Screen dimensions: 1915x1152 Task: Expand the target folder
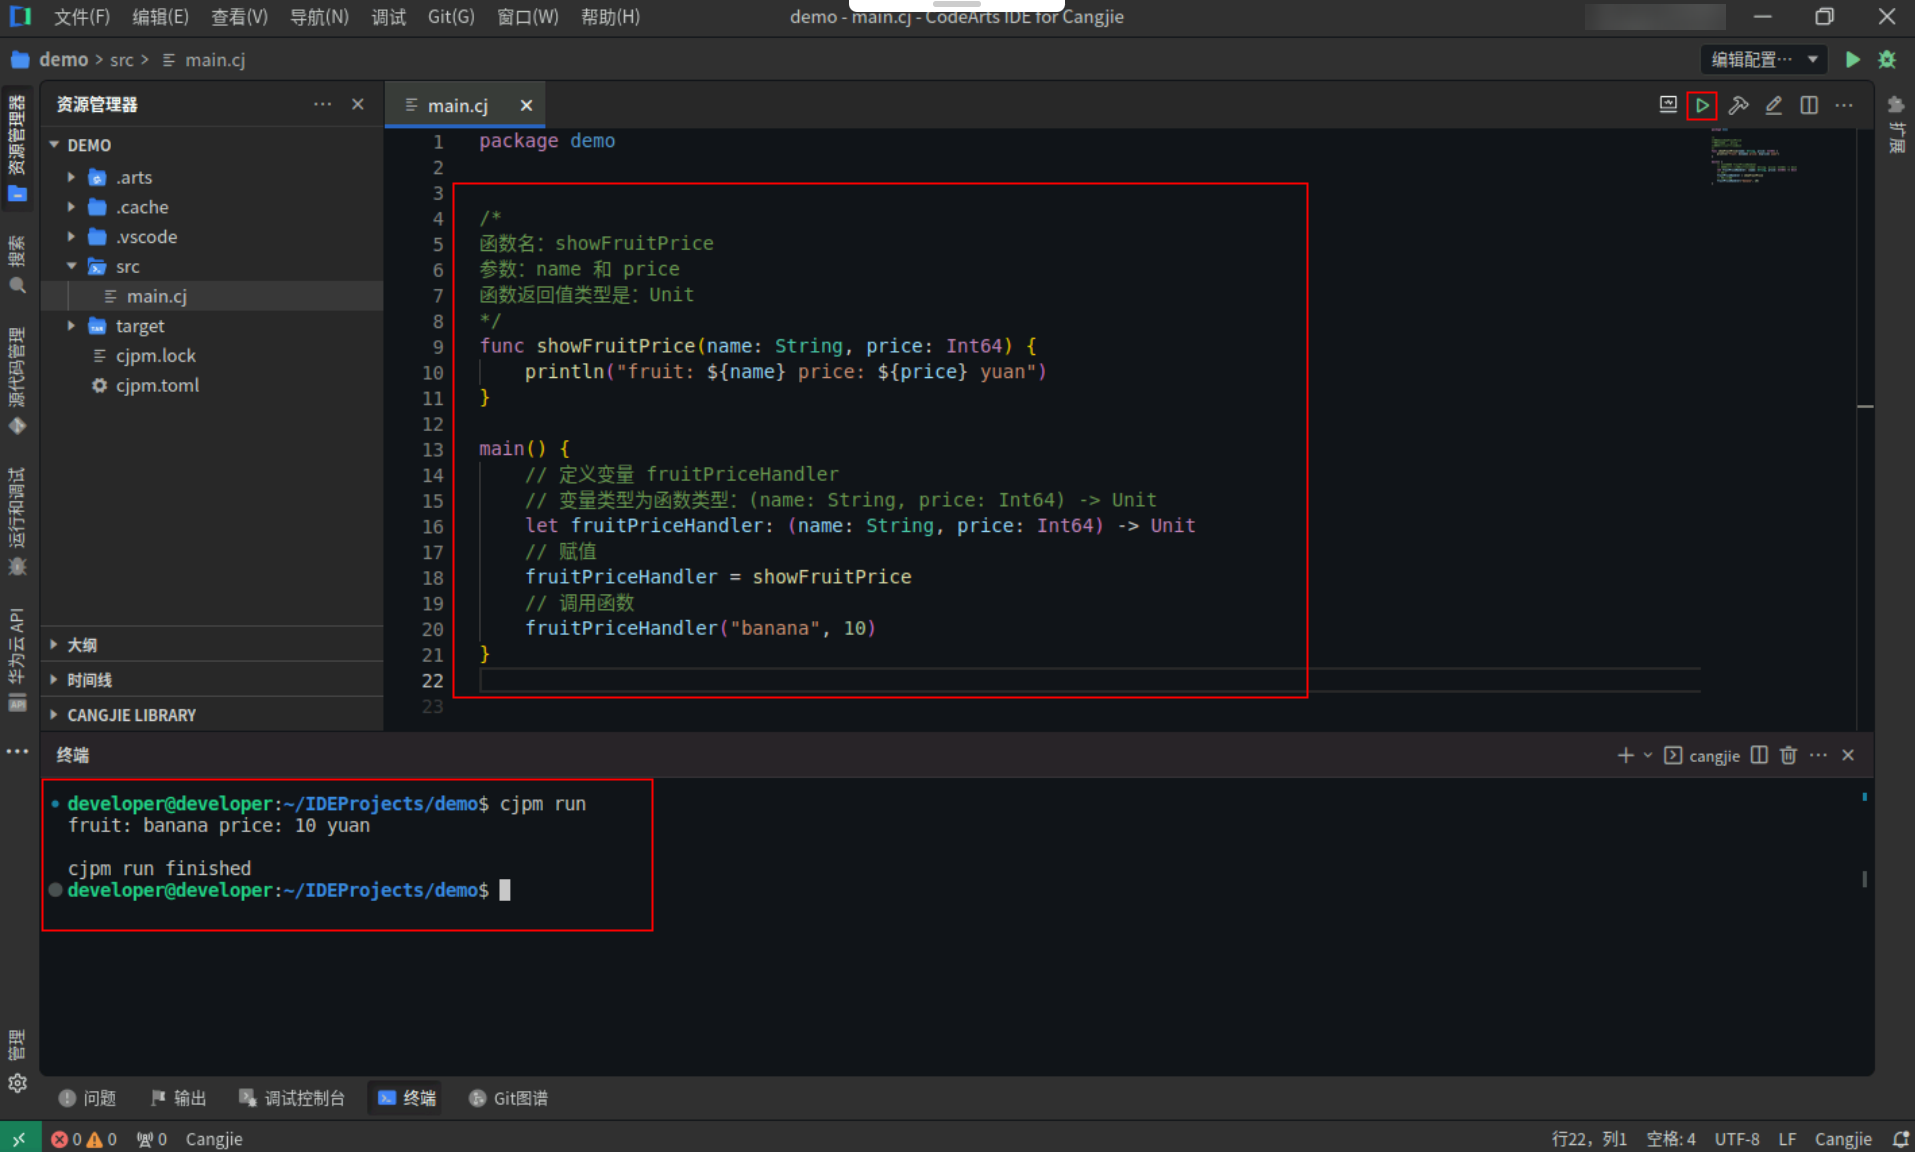point(71,326)
